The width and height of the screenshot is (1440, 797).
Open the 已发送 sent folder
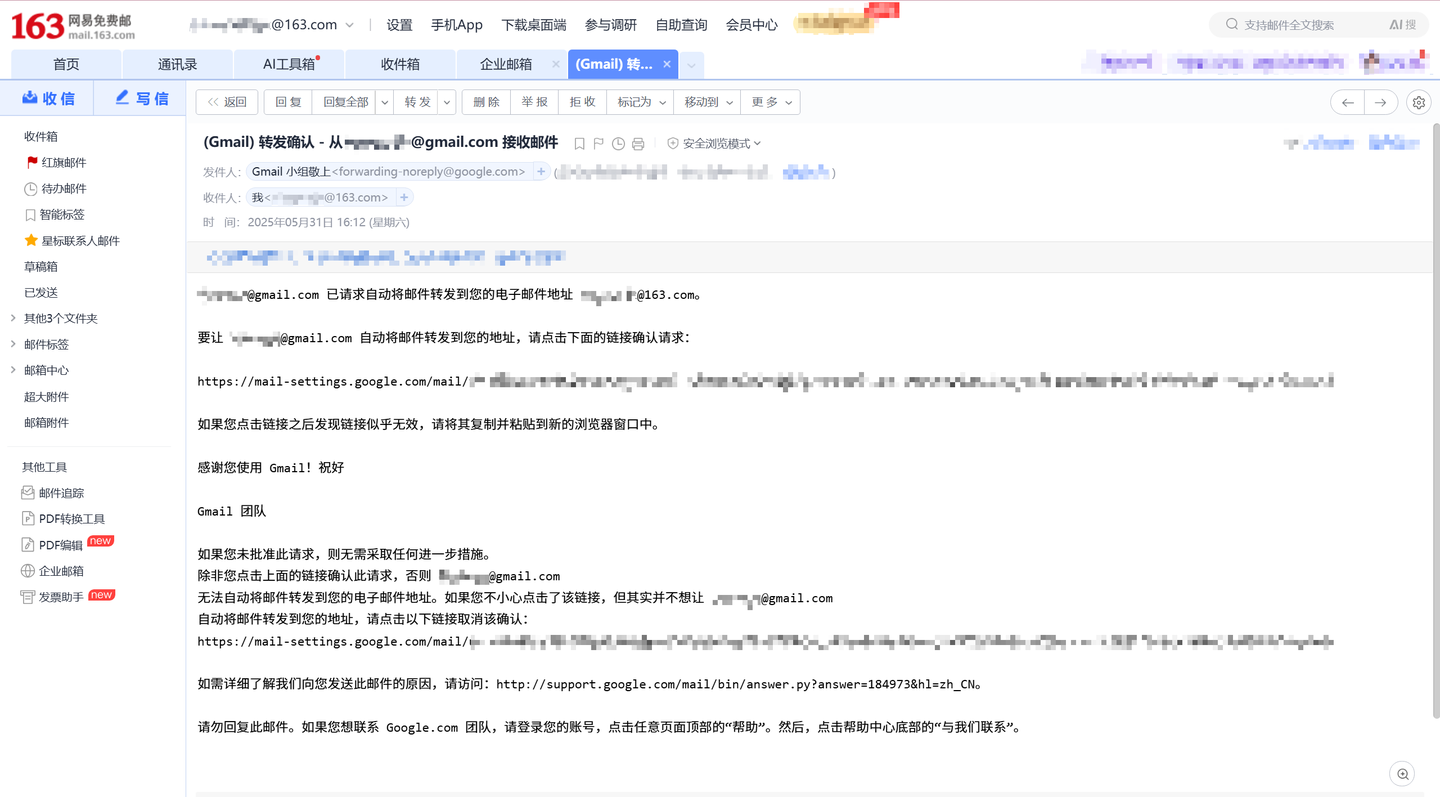click(41, 293)
